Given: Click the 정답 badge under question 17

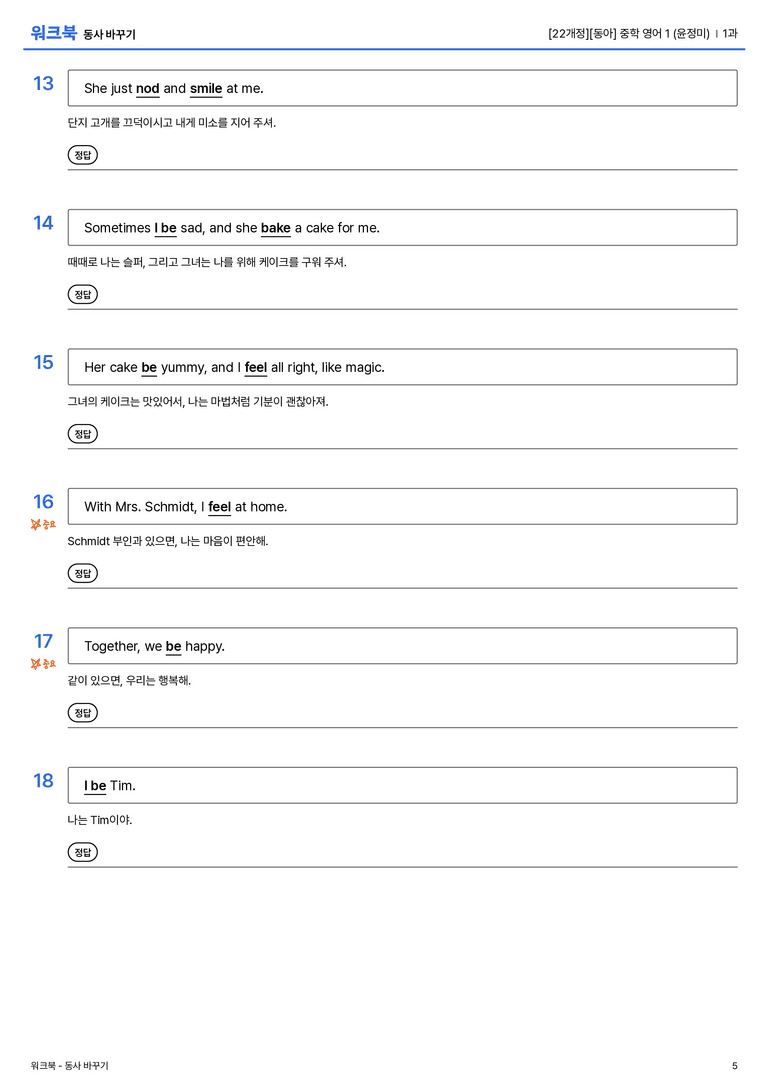Looking at the screenshot, I should [x=82, y=713].
